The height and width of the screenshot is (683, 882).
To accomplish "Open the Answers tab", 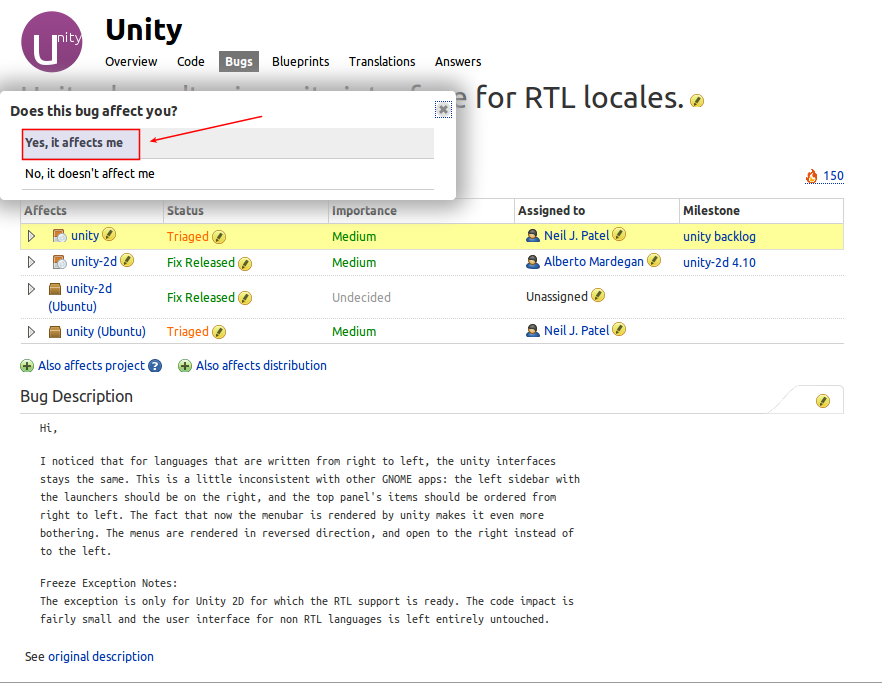I will pos(458,62).
